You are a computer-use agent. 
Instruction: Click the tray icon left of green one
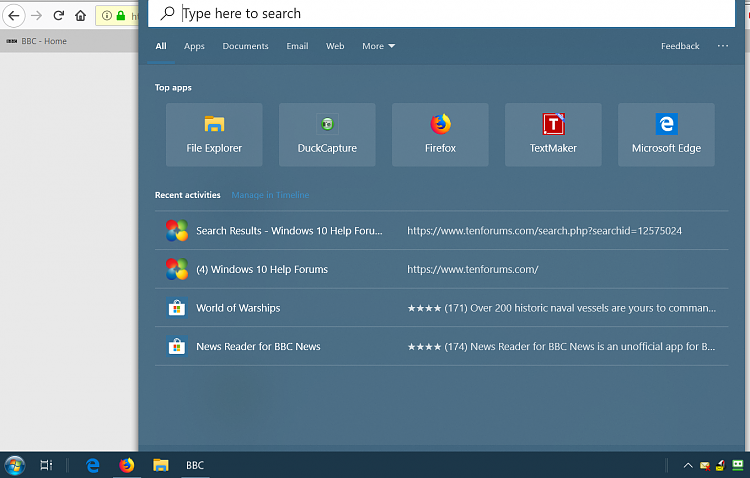coord(720,465)
